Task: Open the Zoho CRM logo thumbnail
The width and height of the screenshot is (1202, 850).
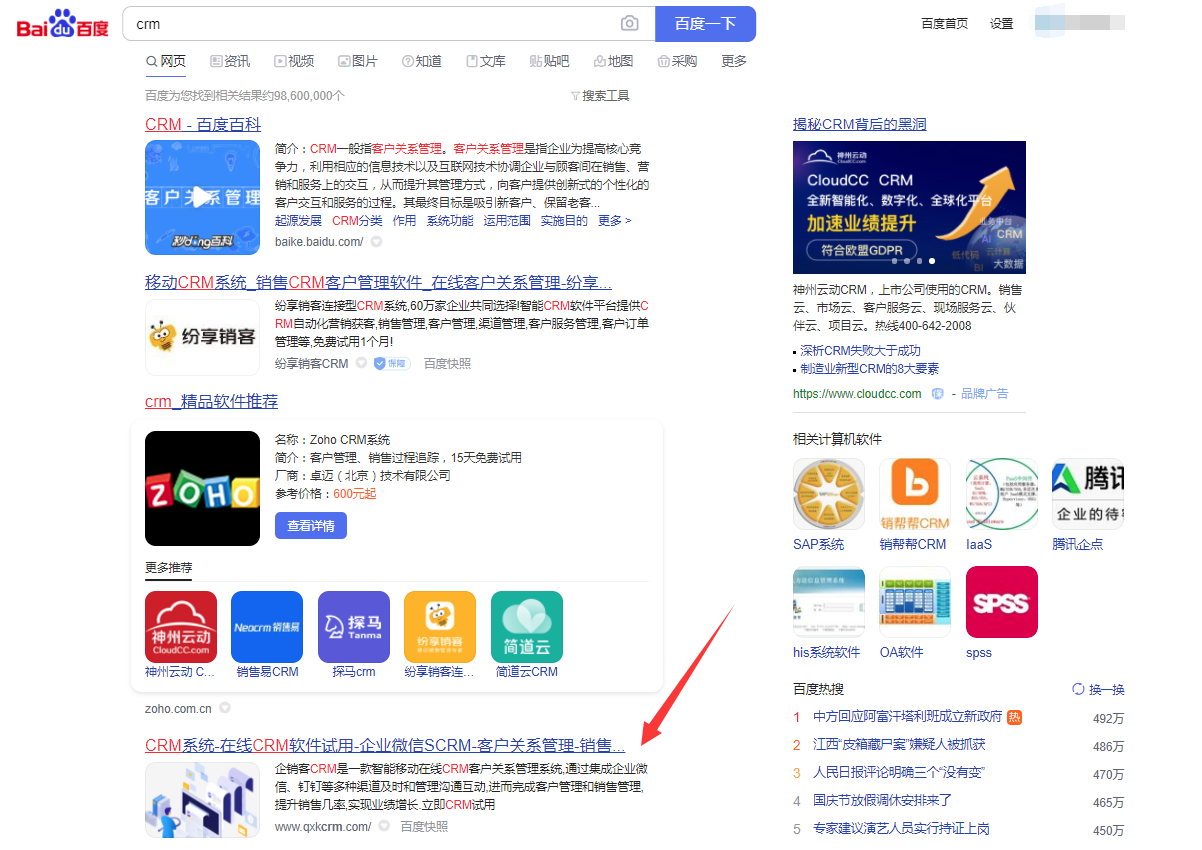Action: tap(202, 488)
